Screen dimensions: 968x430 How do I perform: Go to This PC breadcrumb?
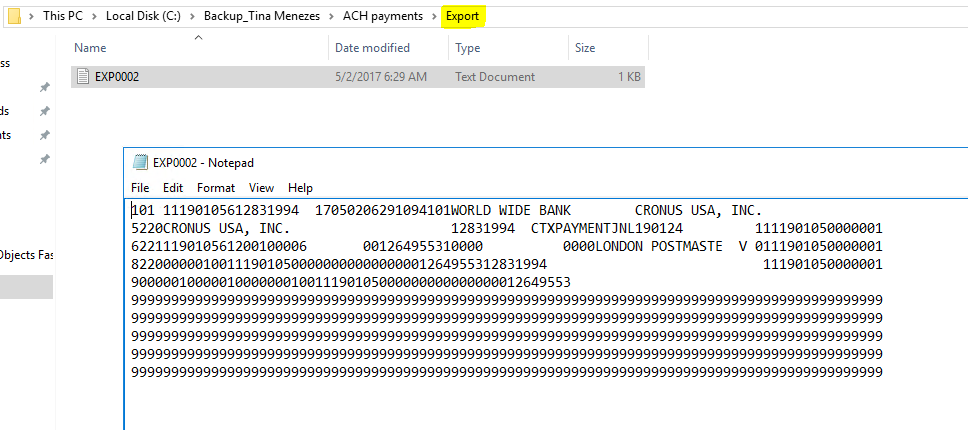(62, 16)
